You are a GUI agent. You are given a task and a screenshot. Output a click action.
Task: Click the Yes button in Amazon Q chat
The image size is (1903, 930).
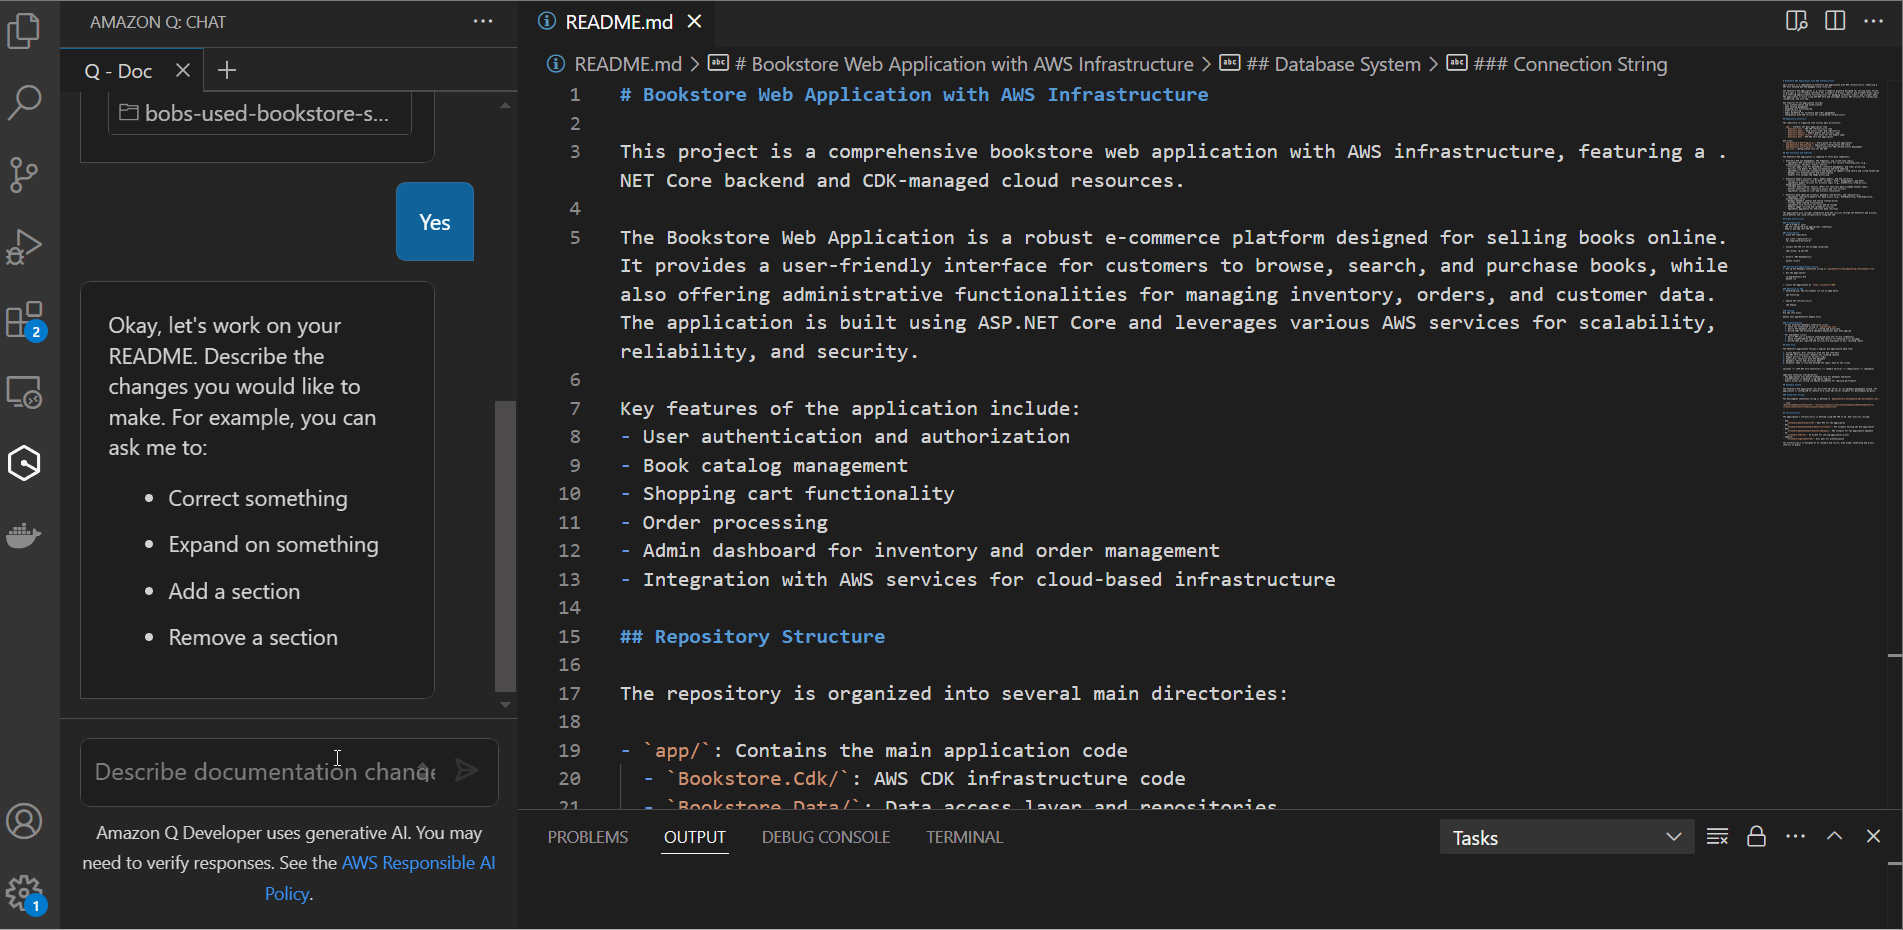434,221
